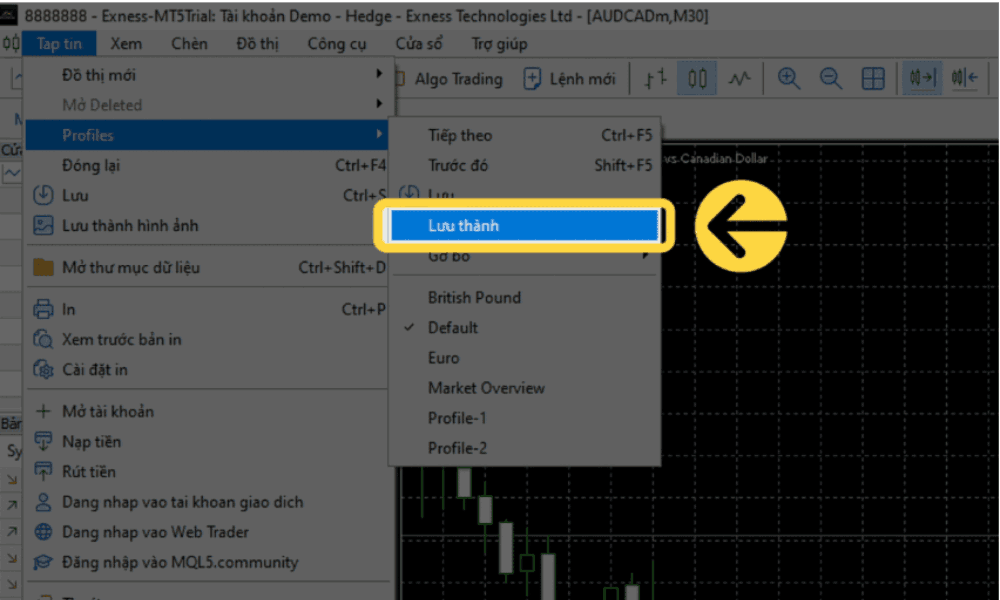Select British Pound profile
Viewport: 1000px width, 600px height.
tap(474, 297)
